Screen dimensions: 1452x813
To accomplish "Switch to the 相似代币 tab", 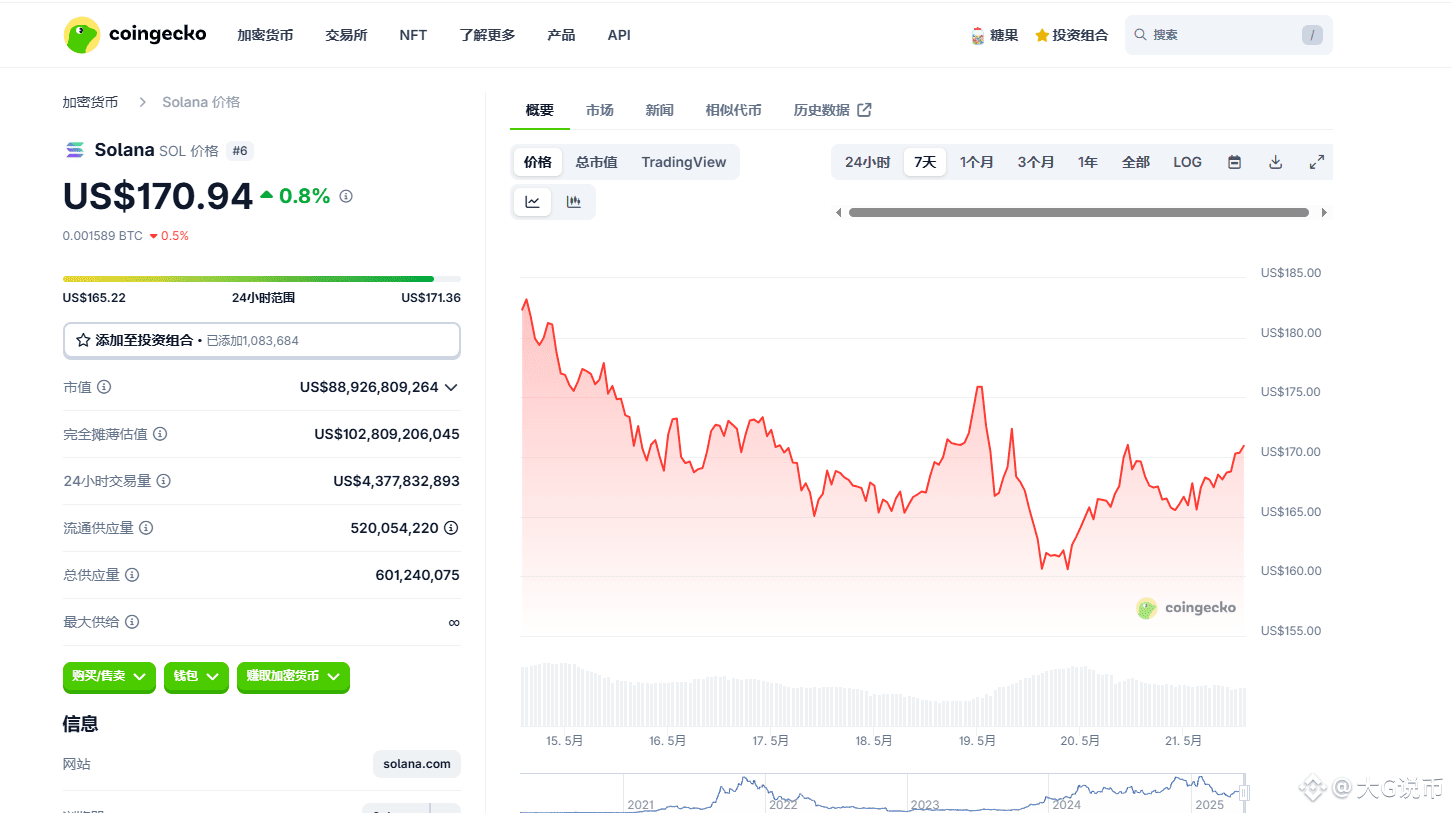I will click(733, 110).
